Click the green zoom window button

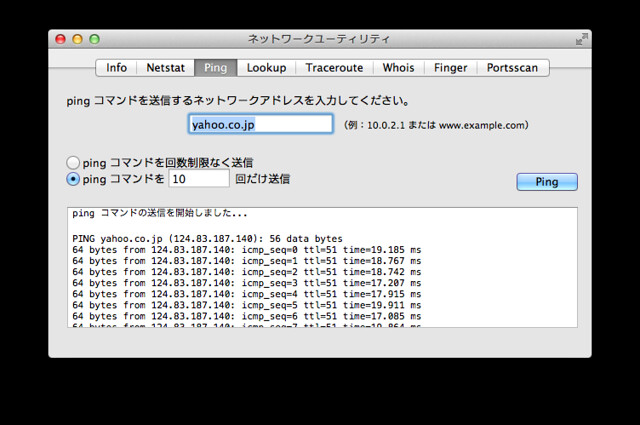[x=95, y=39]
